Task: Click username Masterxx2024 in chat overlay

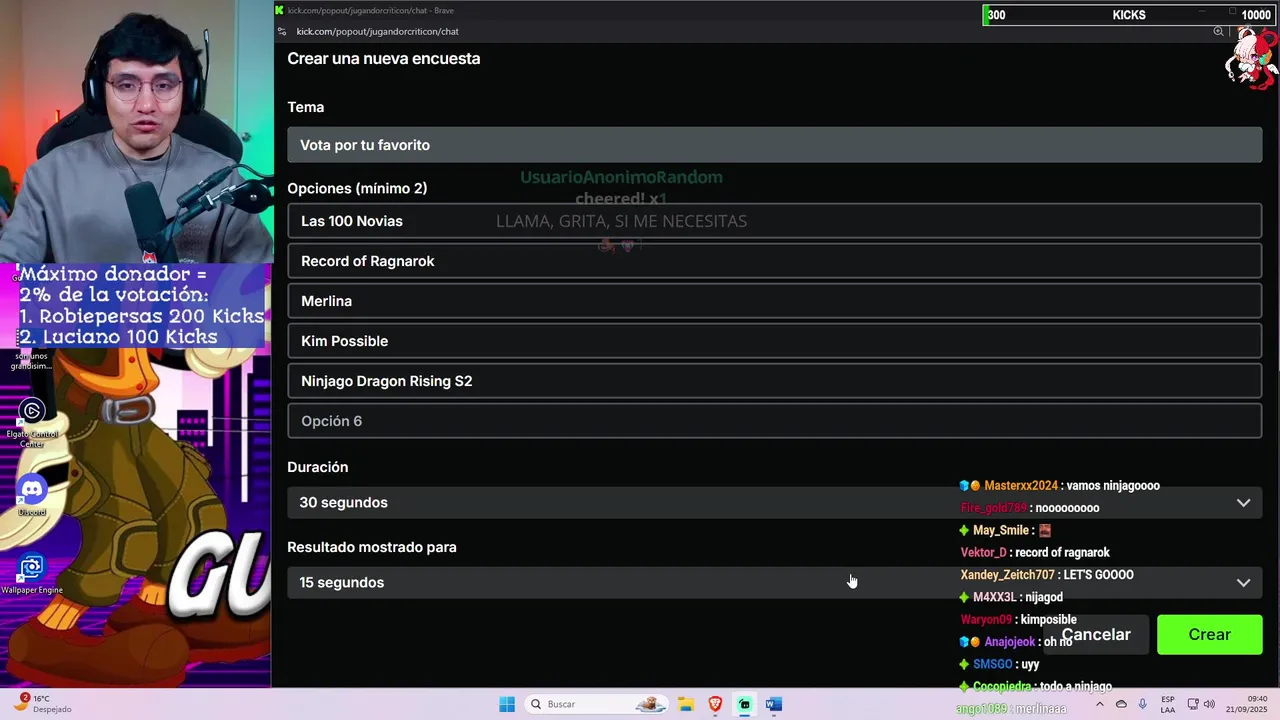Action: click(x=1021, y=486)
